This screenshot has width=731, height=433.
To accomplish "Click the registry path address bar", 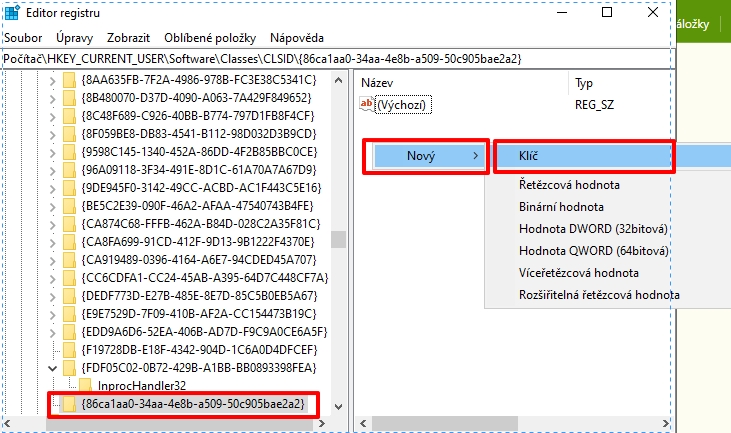I will 337,59.
